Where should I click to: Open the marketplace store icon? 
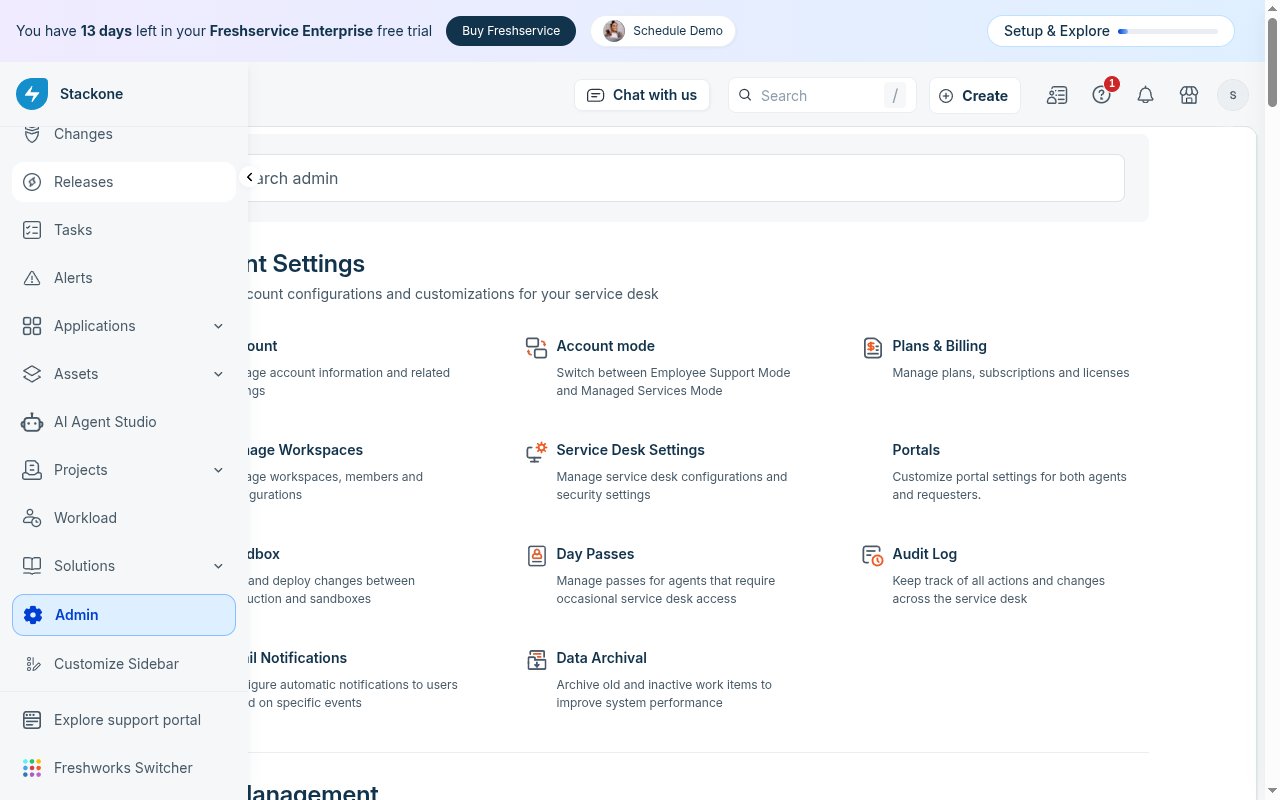[1189, 95]
